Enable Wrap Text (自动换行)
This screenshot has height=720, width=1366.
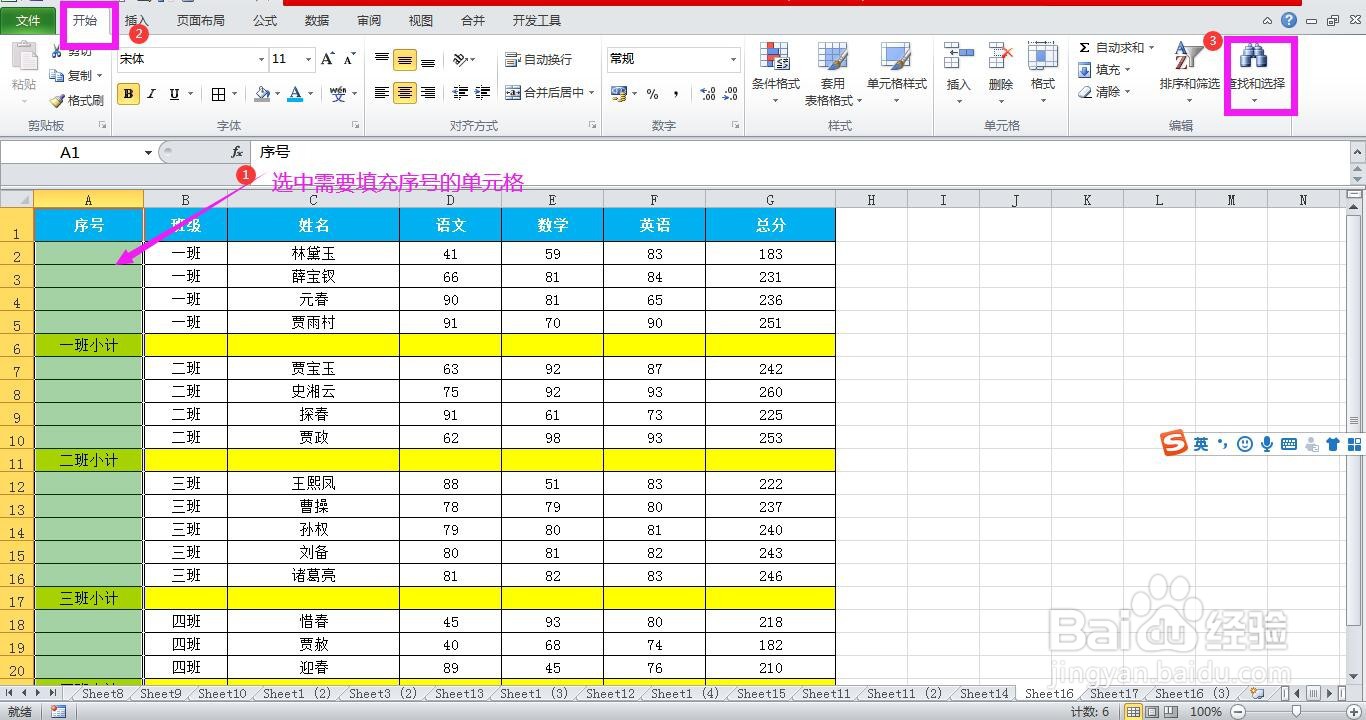(536, 59)
